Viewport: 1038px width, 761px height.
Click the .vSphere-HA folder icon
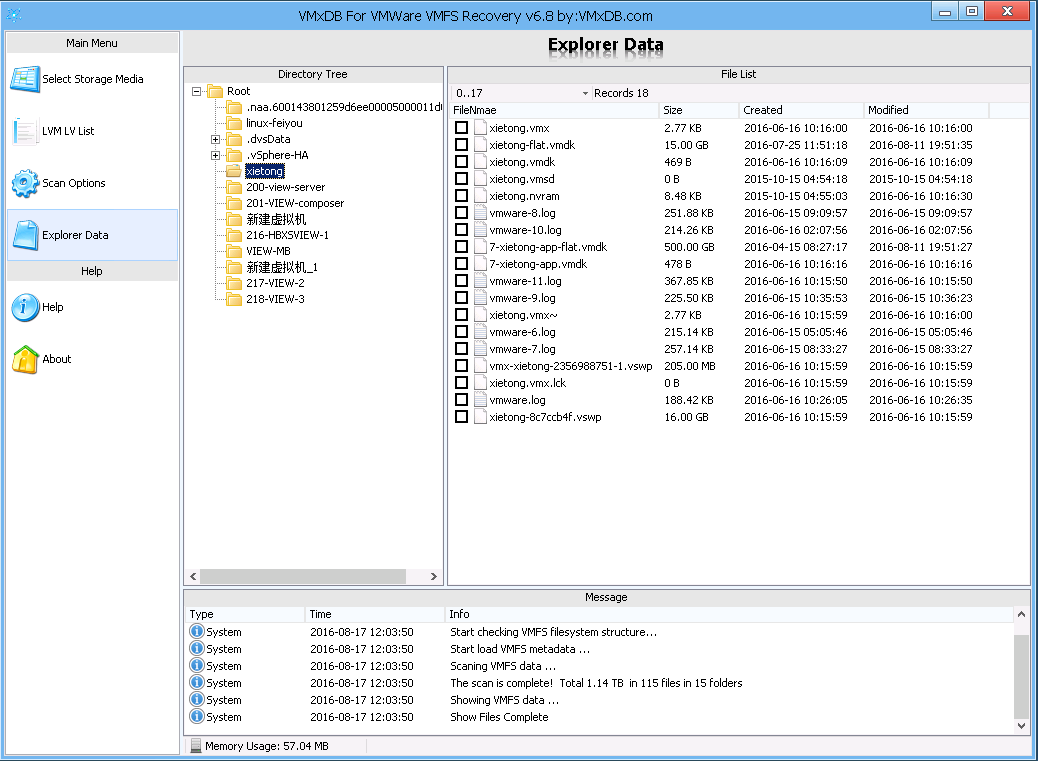click(234, 155)
